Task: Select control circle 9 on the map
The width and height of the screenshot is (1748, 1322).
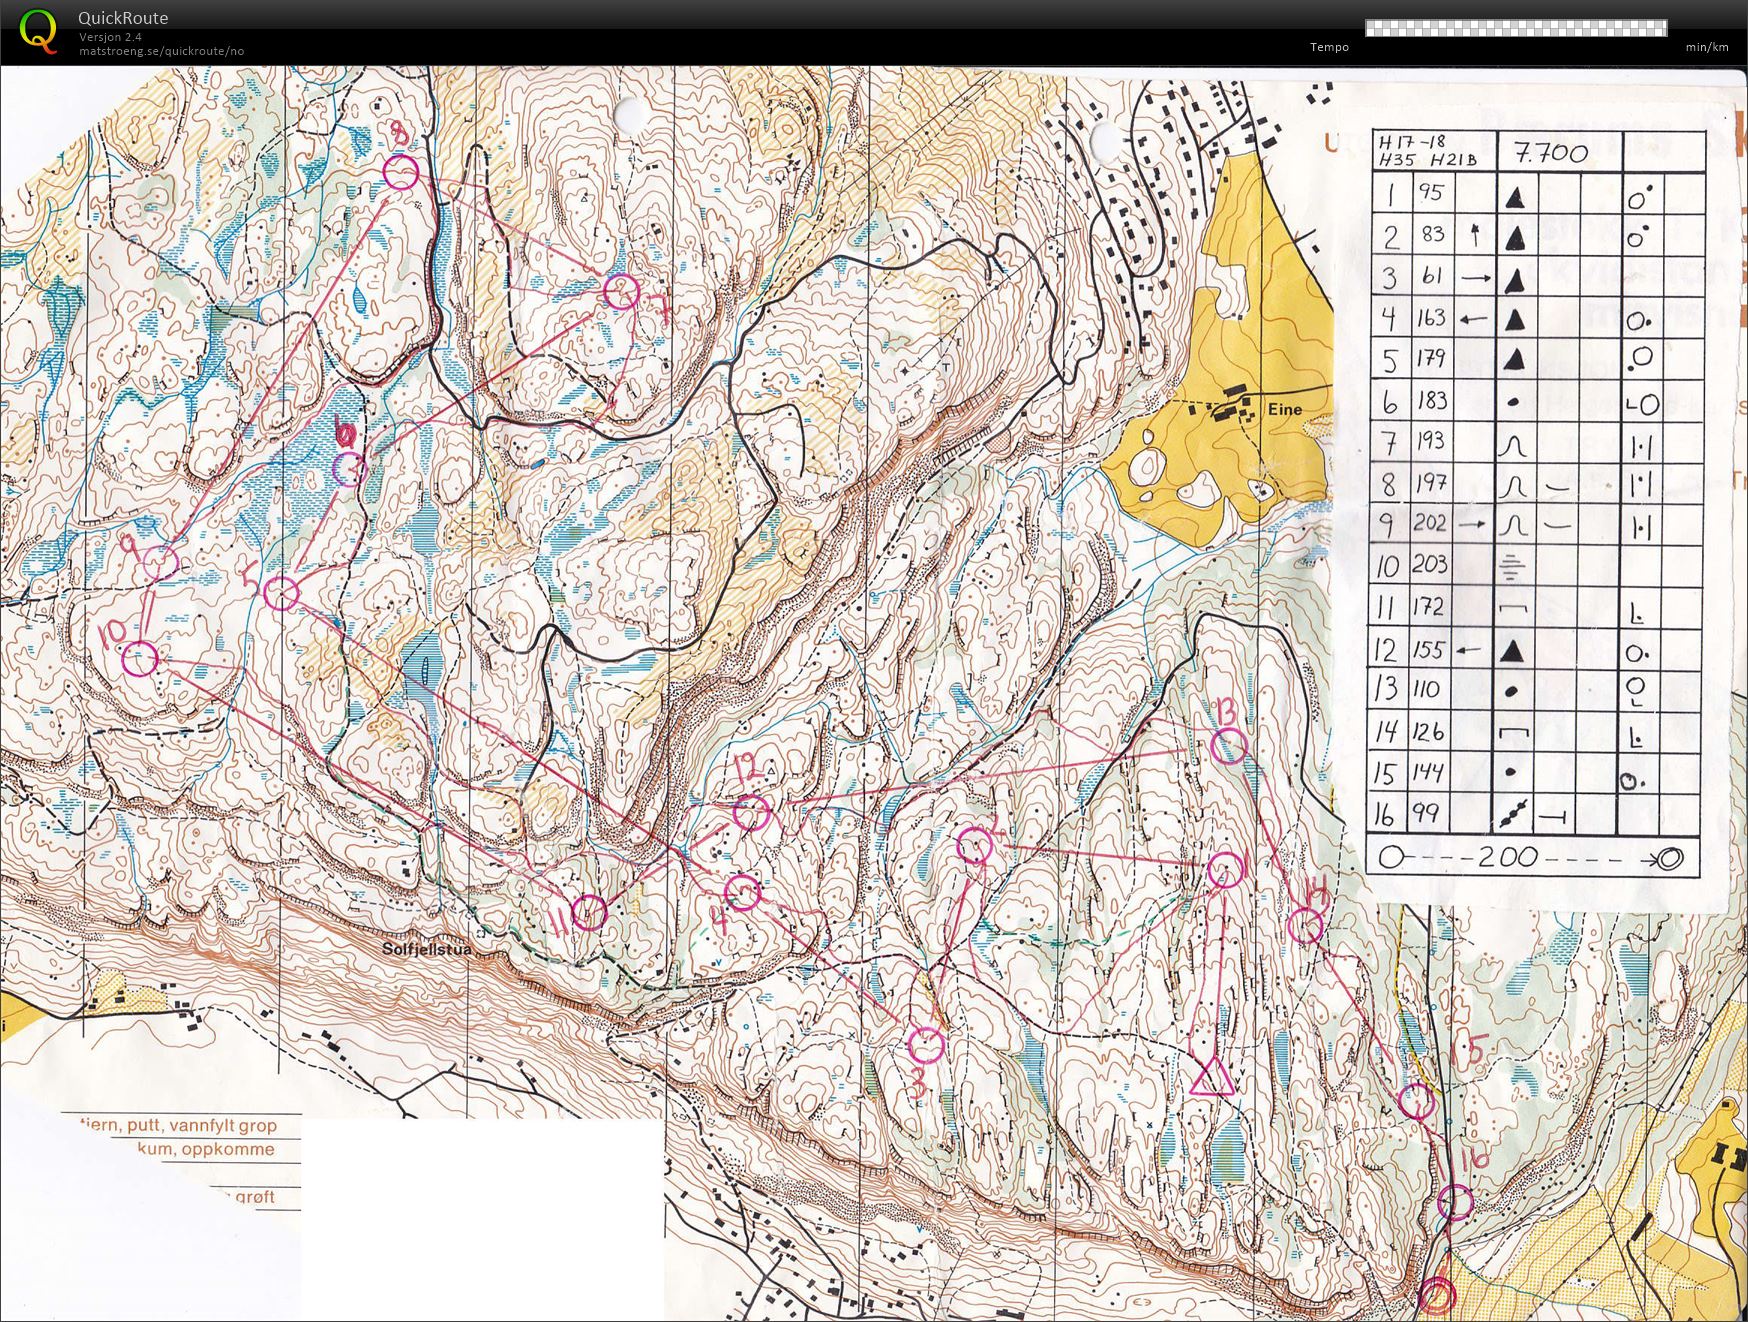Action: pos(160,563)
